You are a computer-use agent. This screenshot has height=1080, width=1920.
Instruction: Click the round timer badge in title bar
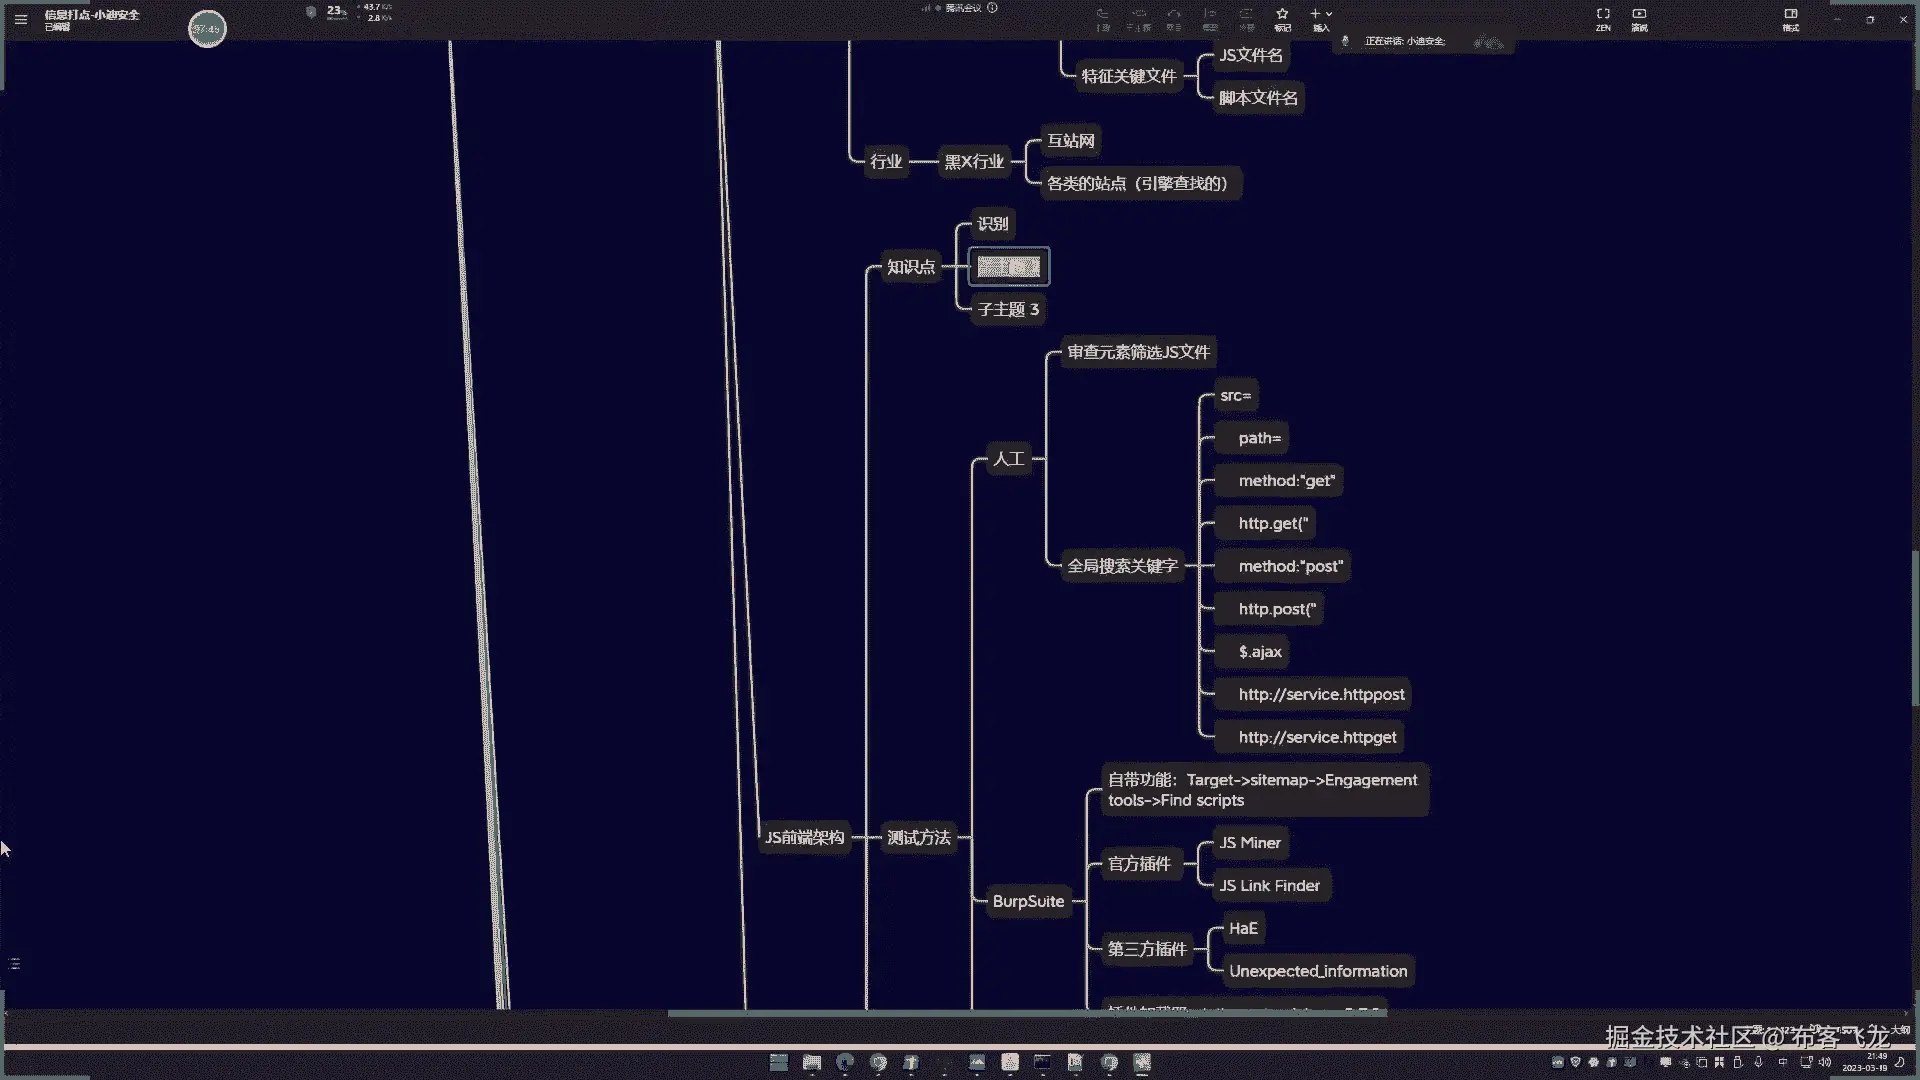click(x=207, y=29)
